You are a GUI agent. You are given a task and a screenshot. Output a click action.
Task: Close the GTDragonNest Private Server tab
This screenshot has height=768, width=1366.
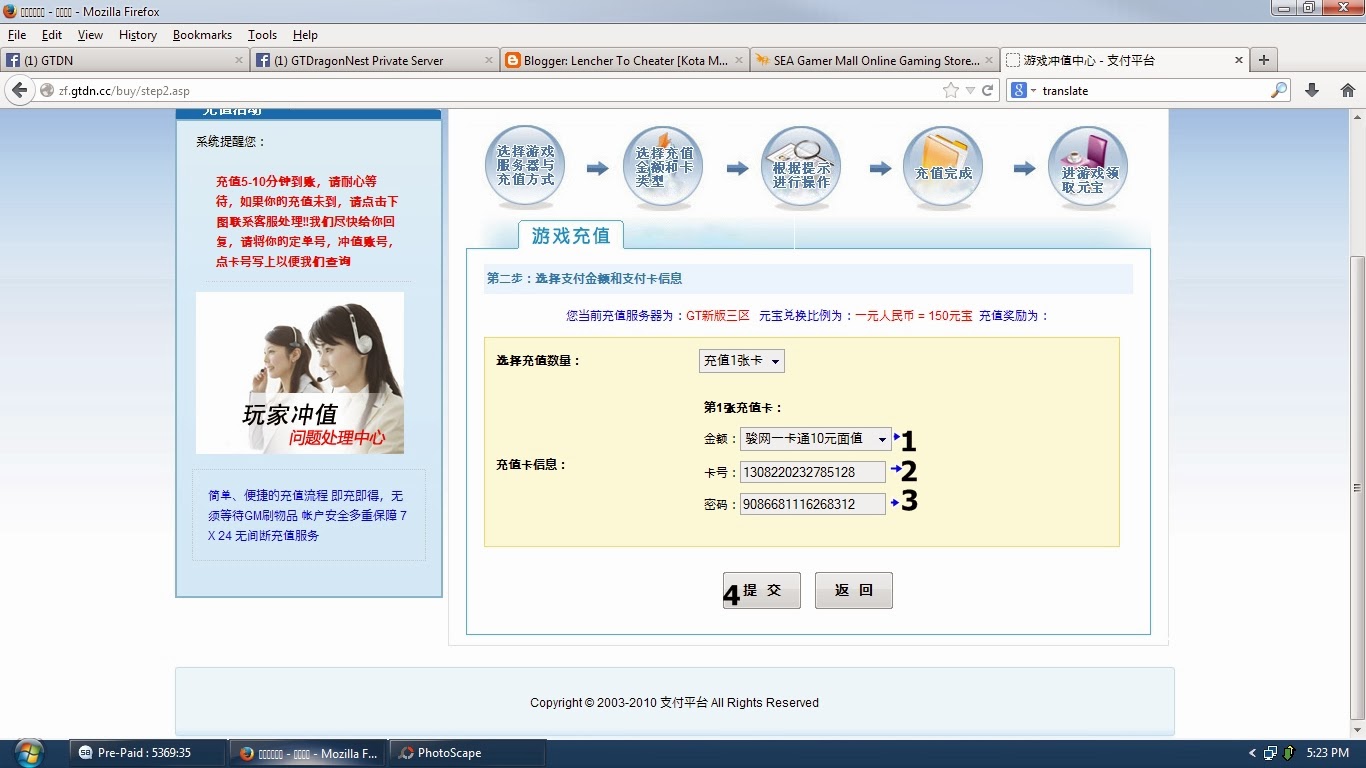click(489, 60)
